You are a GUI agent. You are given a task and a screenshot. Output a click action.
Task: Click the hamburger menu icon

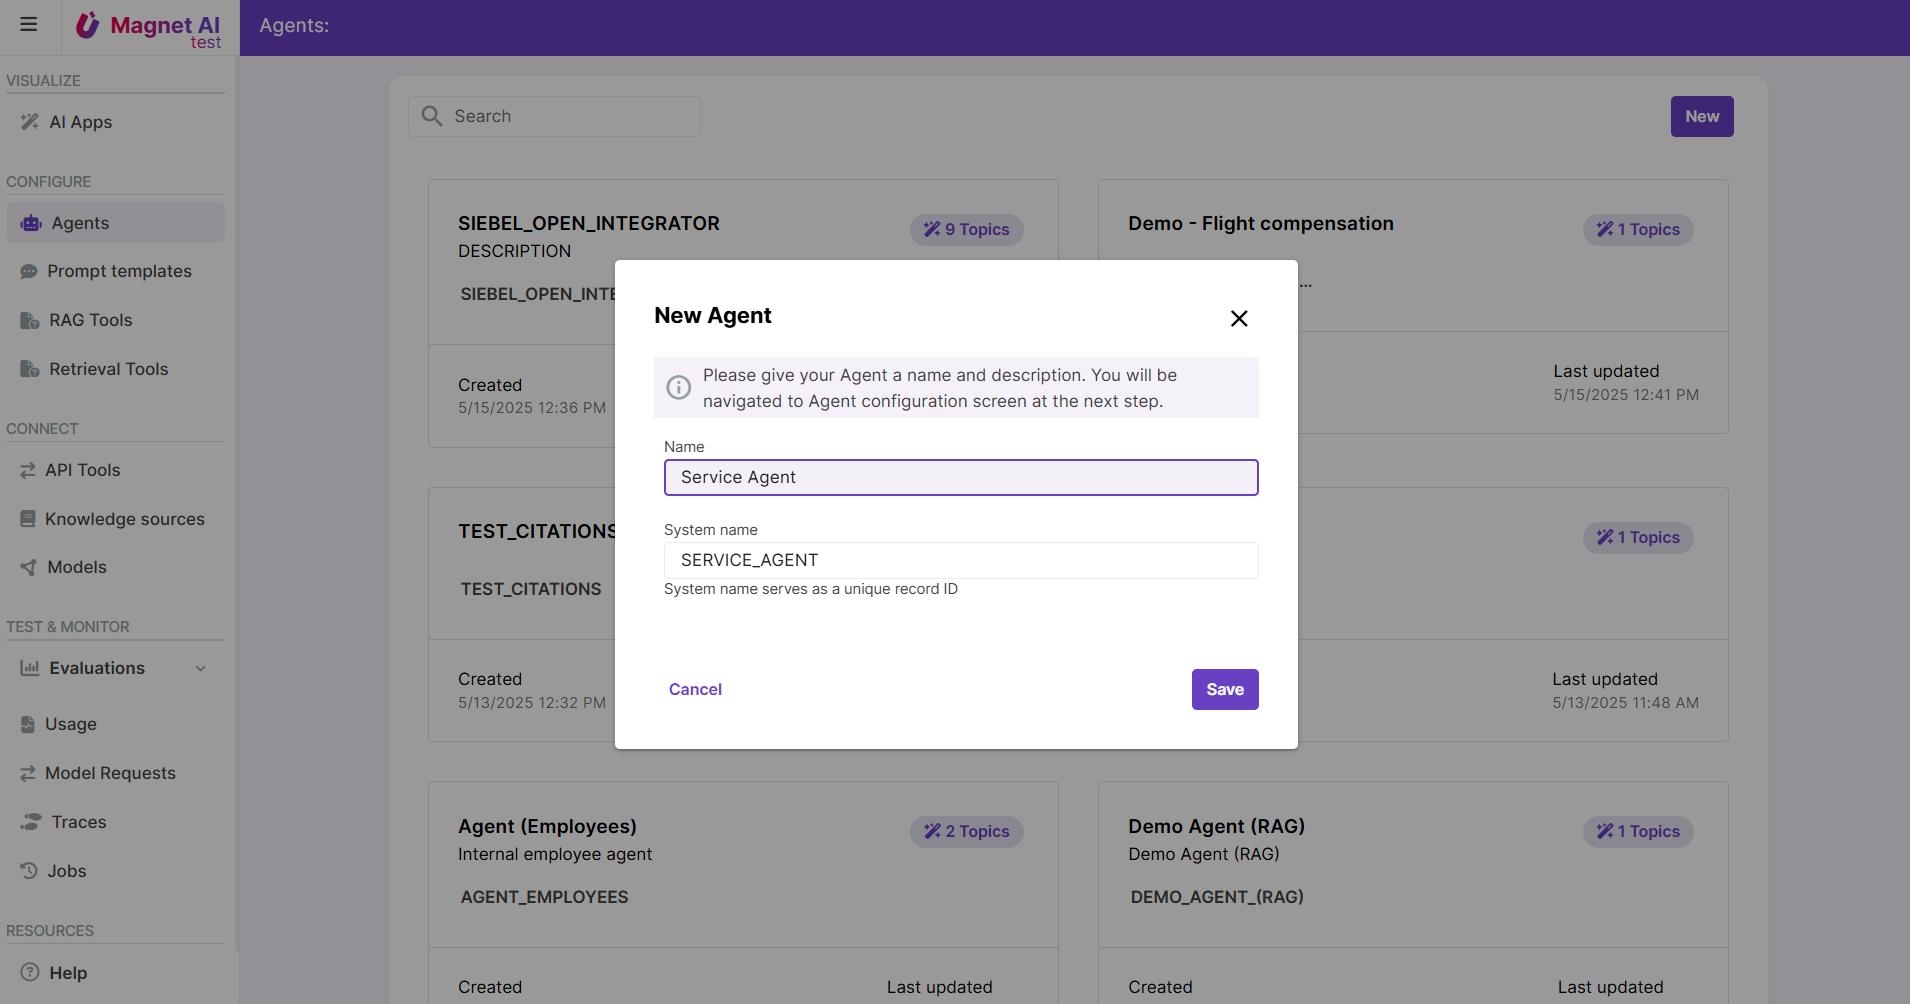[29, 24]
